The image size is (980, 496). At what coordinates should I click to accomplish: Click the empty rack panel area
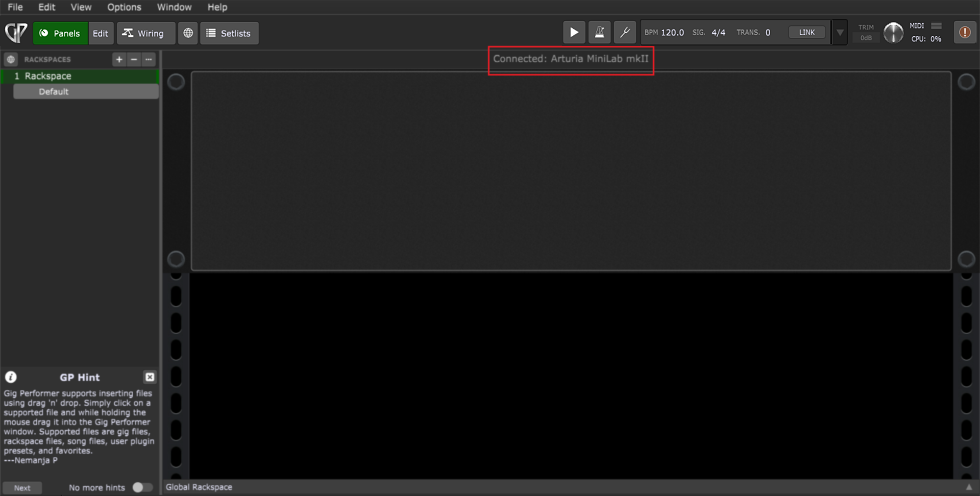tap(571, 171)
